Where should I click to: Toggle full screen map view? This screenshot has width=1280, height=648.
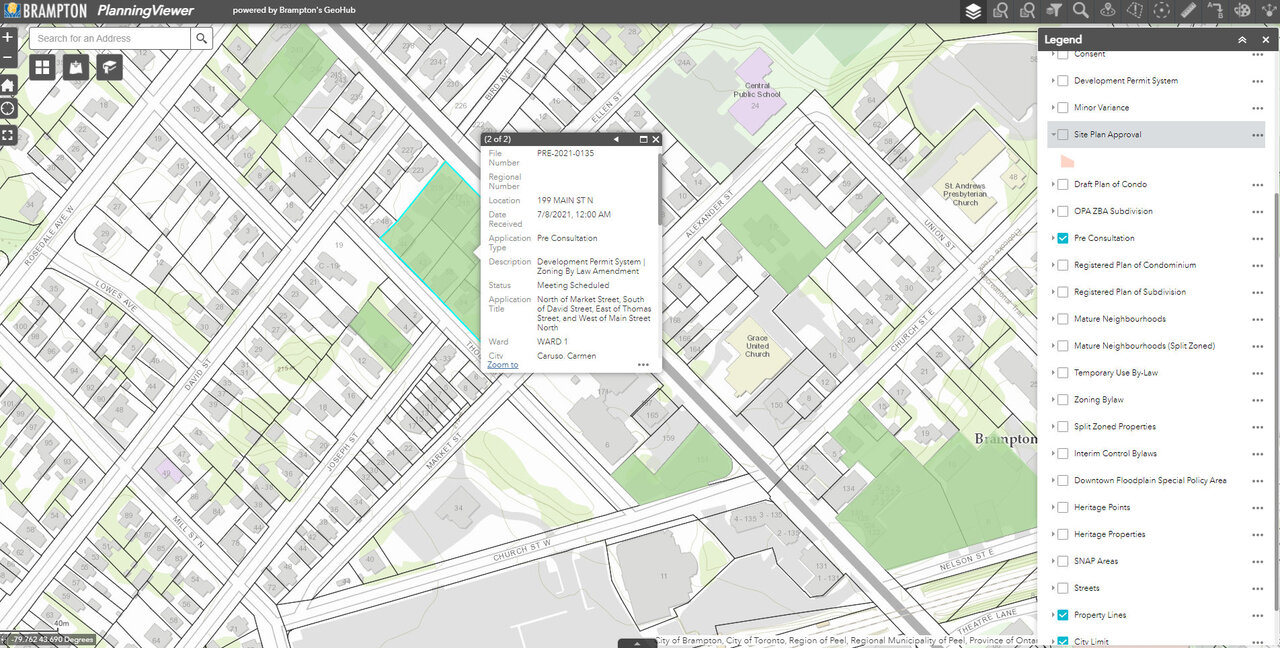point(8,134)
